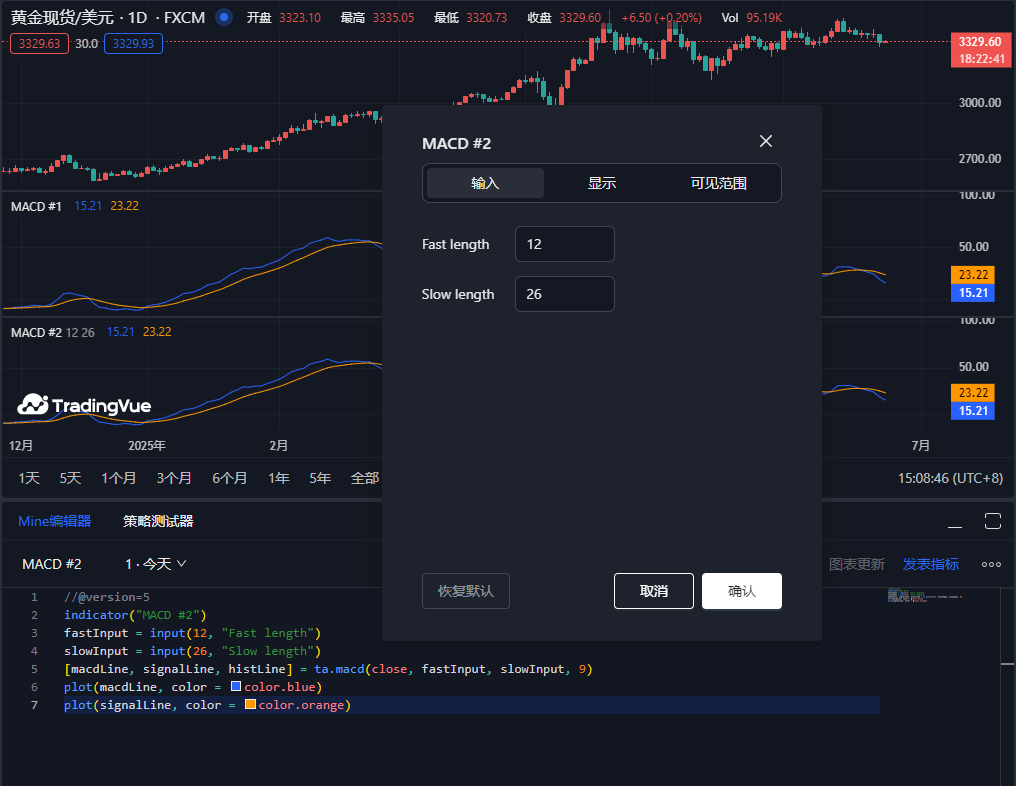Minimize the editor panel
This screenshot has height=786, width=1016.
click(x=955, y=522)
